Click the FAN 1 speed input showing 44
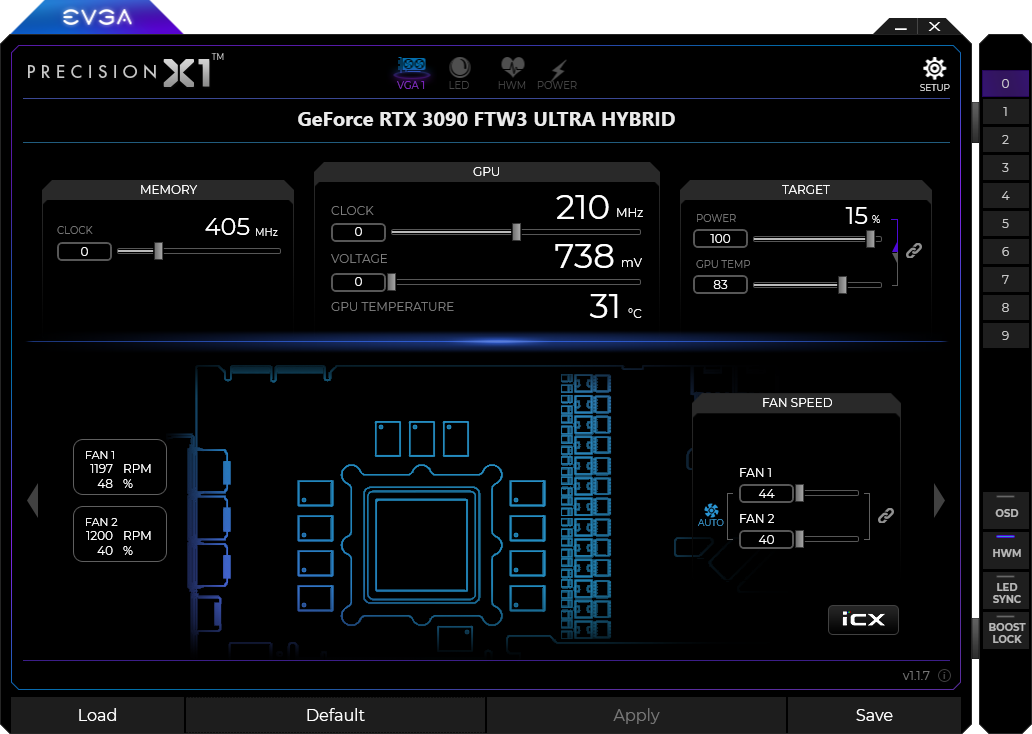The image size is (1032, 734). tap(766, 493)
